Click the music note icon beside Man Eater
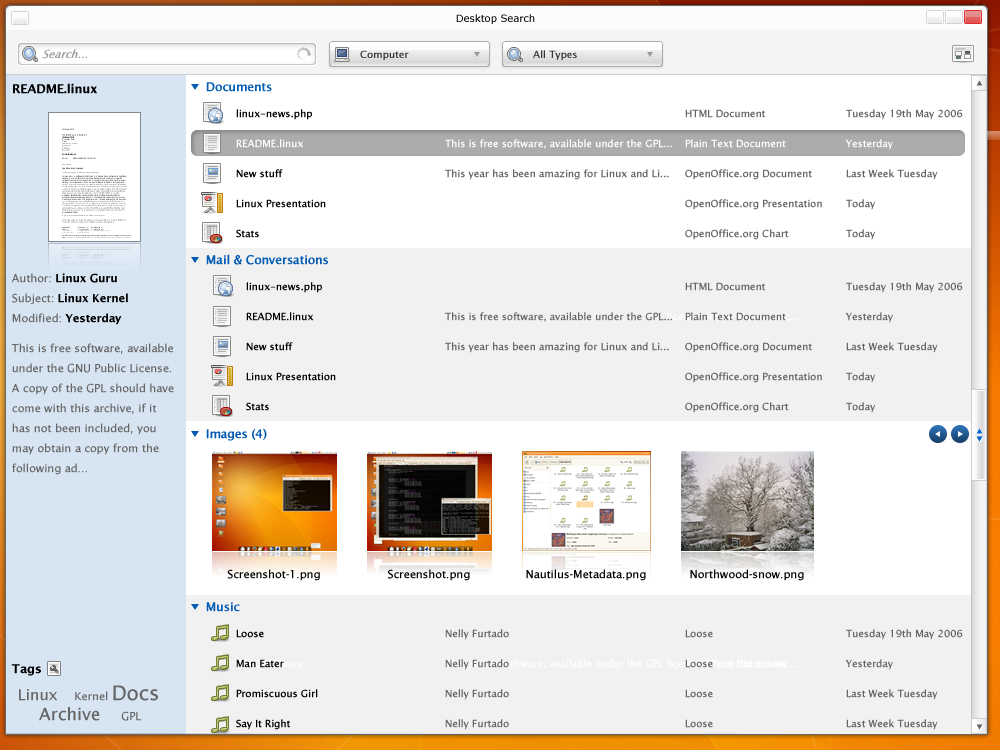Screen dimensions: 1000x750 (x=220, y=663)
